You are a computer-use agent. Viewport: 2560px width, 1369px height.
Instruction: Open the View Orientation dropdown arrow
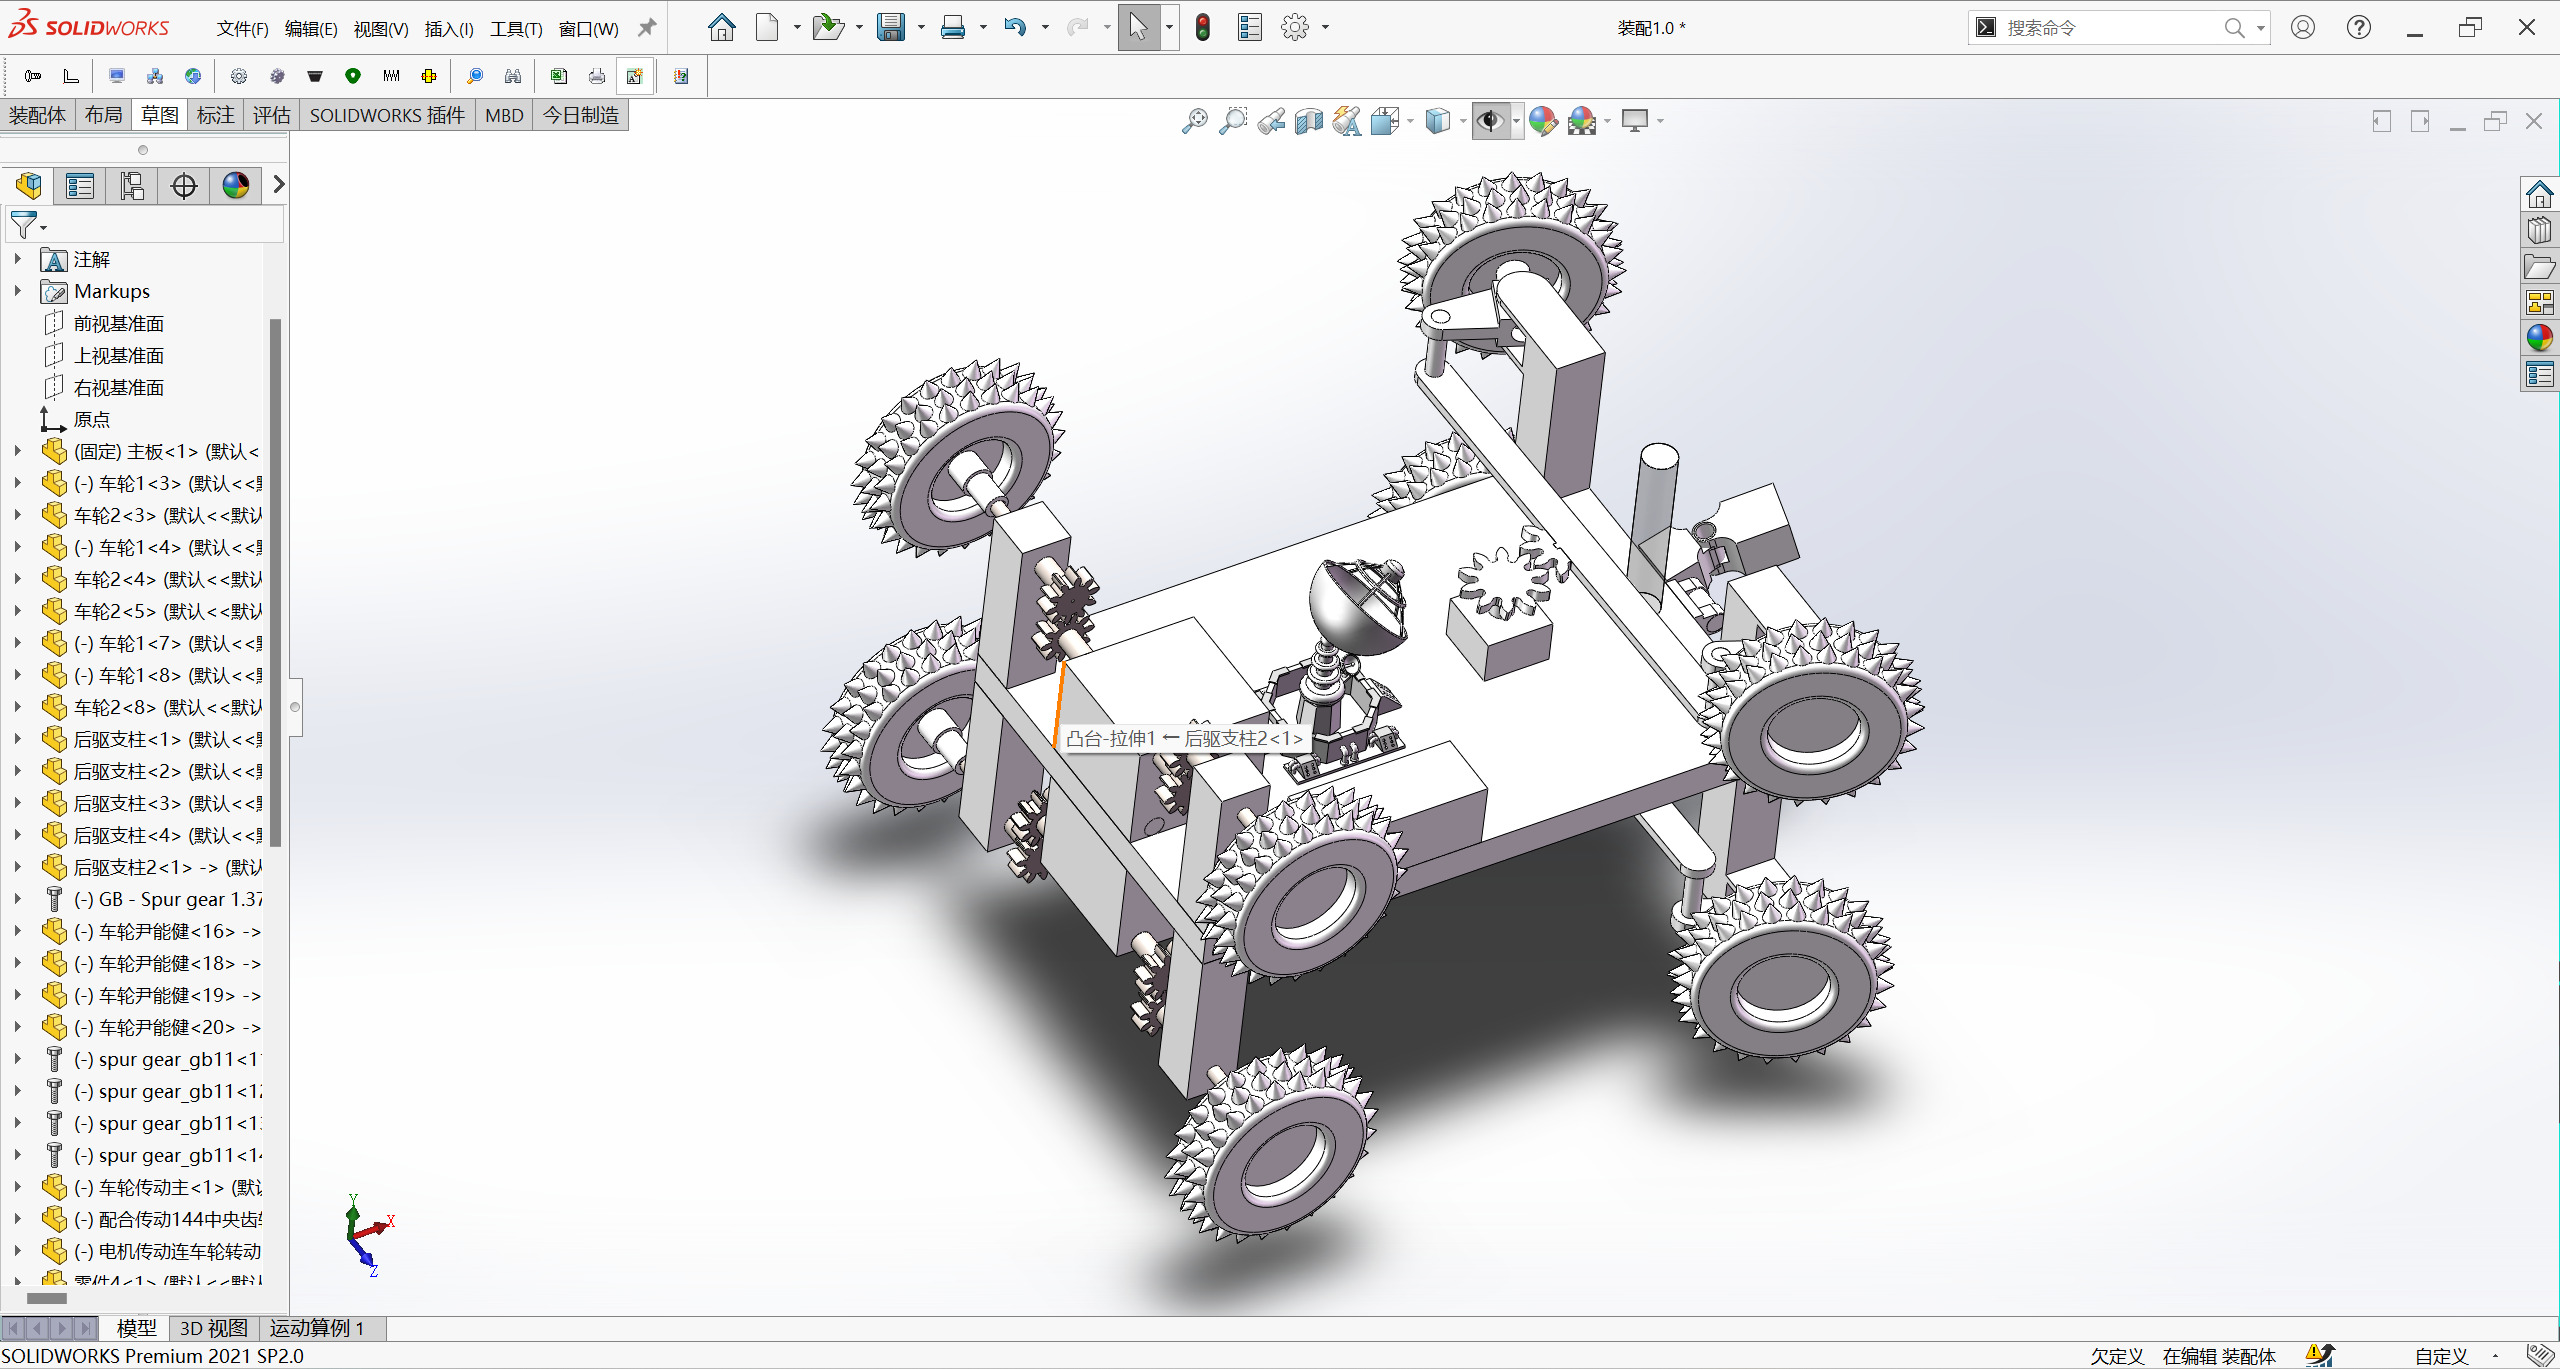click(1410, 121)
